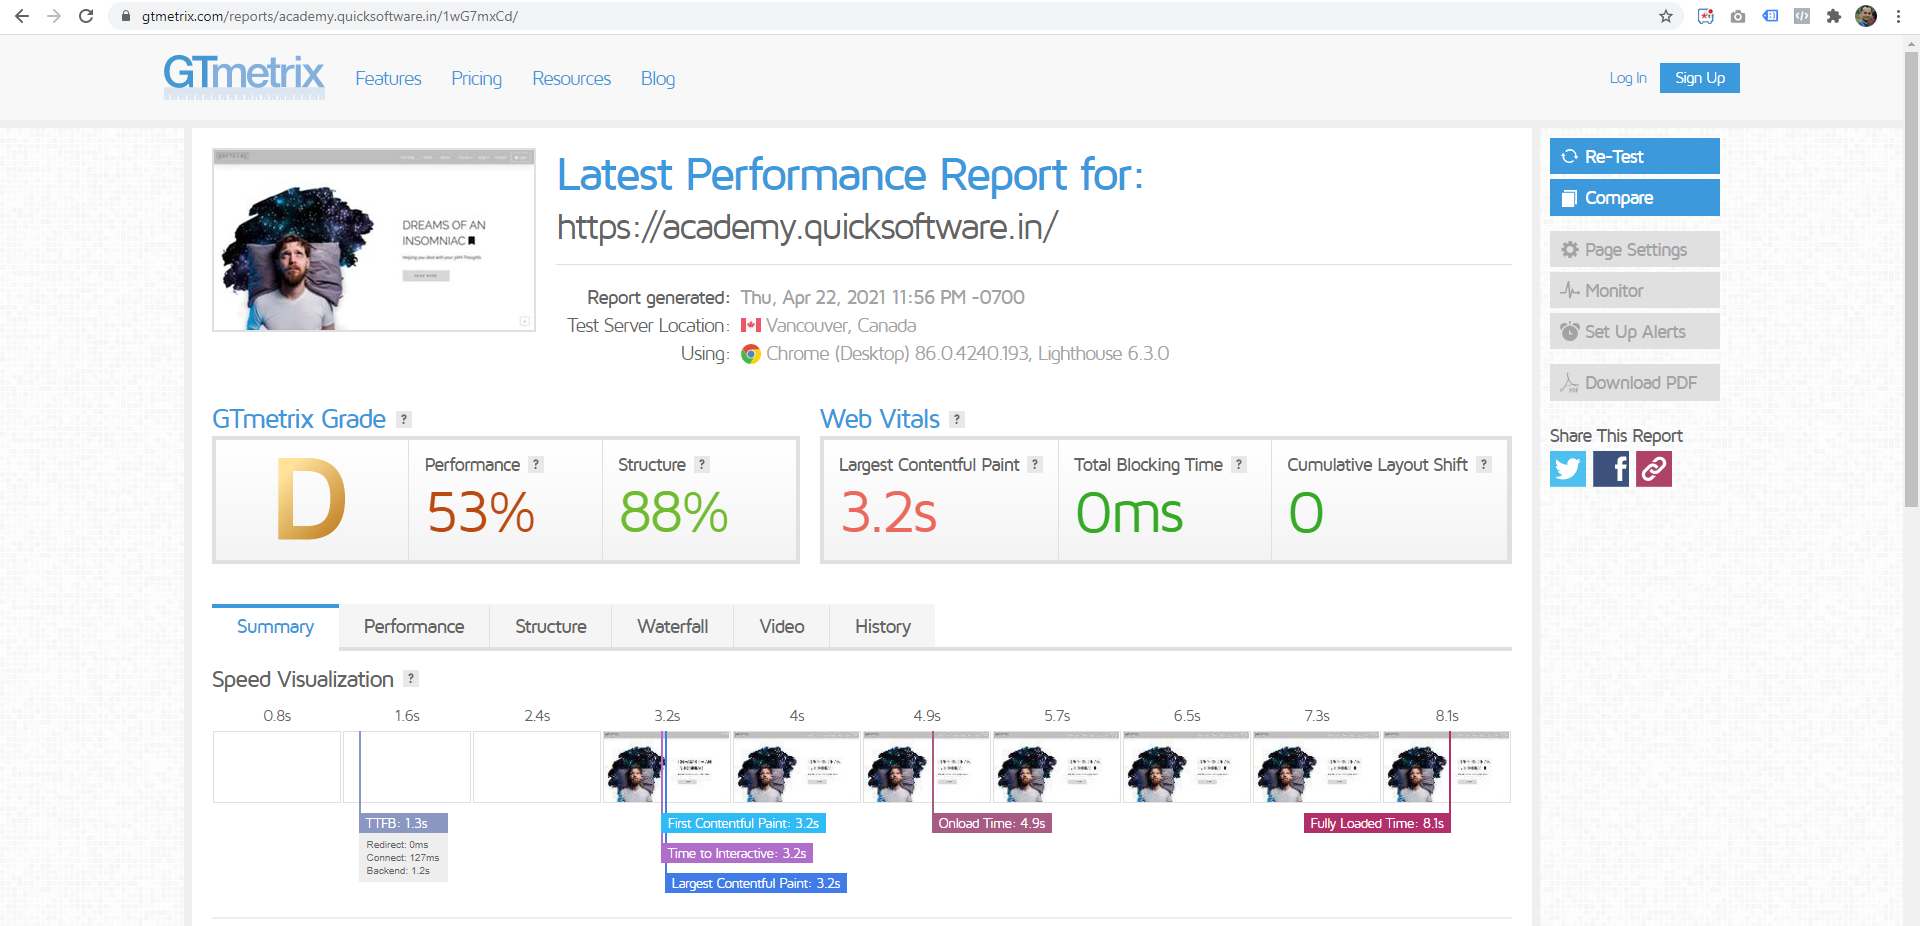Click the 4s filmstrip frame
Screen dimensions: 1920x926
(797, 767)
